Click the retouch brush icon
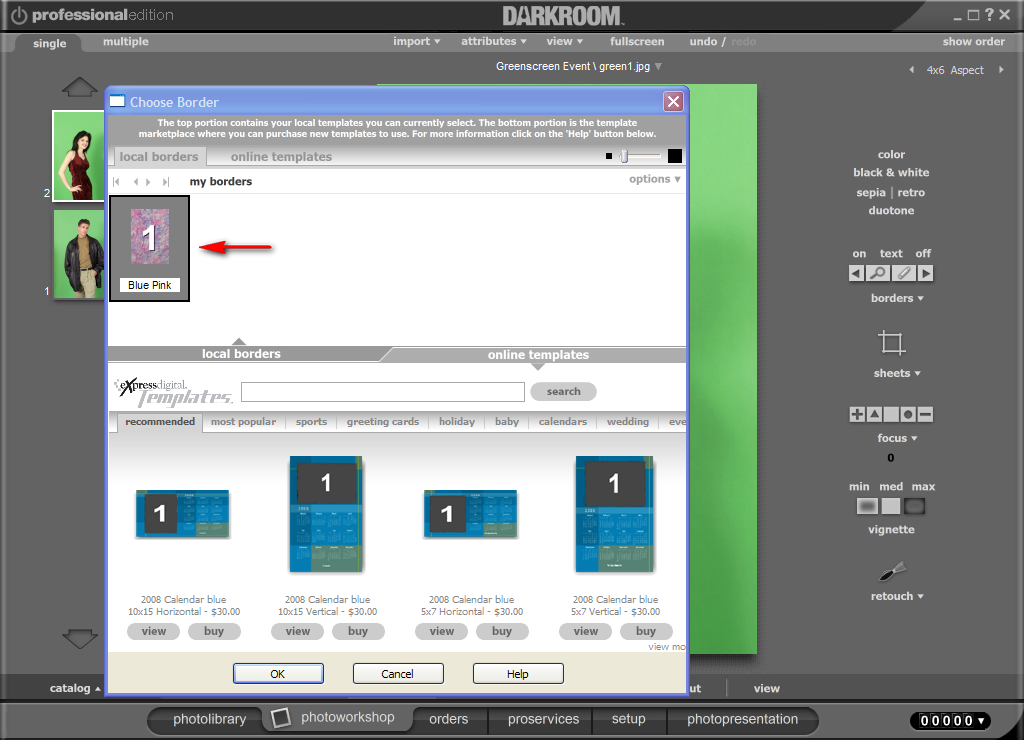 892,572
